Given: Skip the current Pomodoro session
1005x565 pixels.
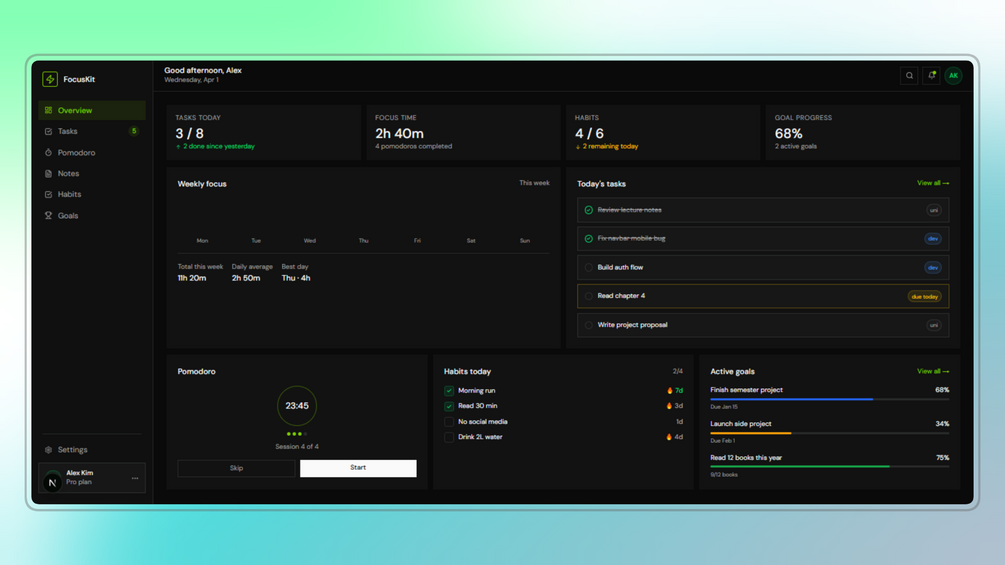Looking at the screenshot, I should click(236, 468).
